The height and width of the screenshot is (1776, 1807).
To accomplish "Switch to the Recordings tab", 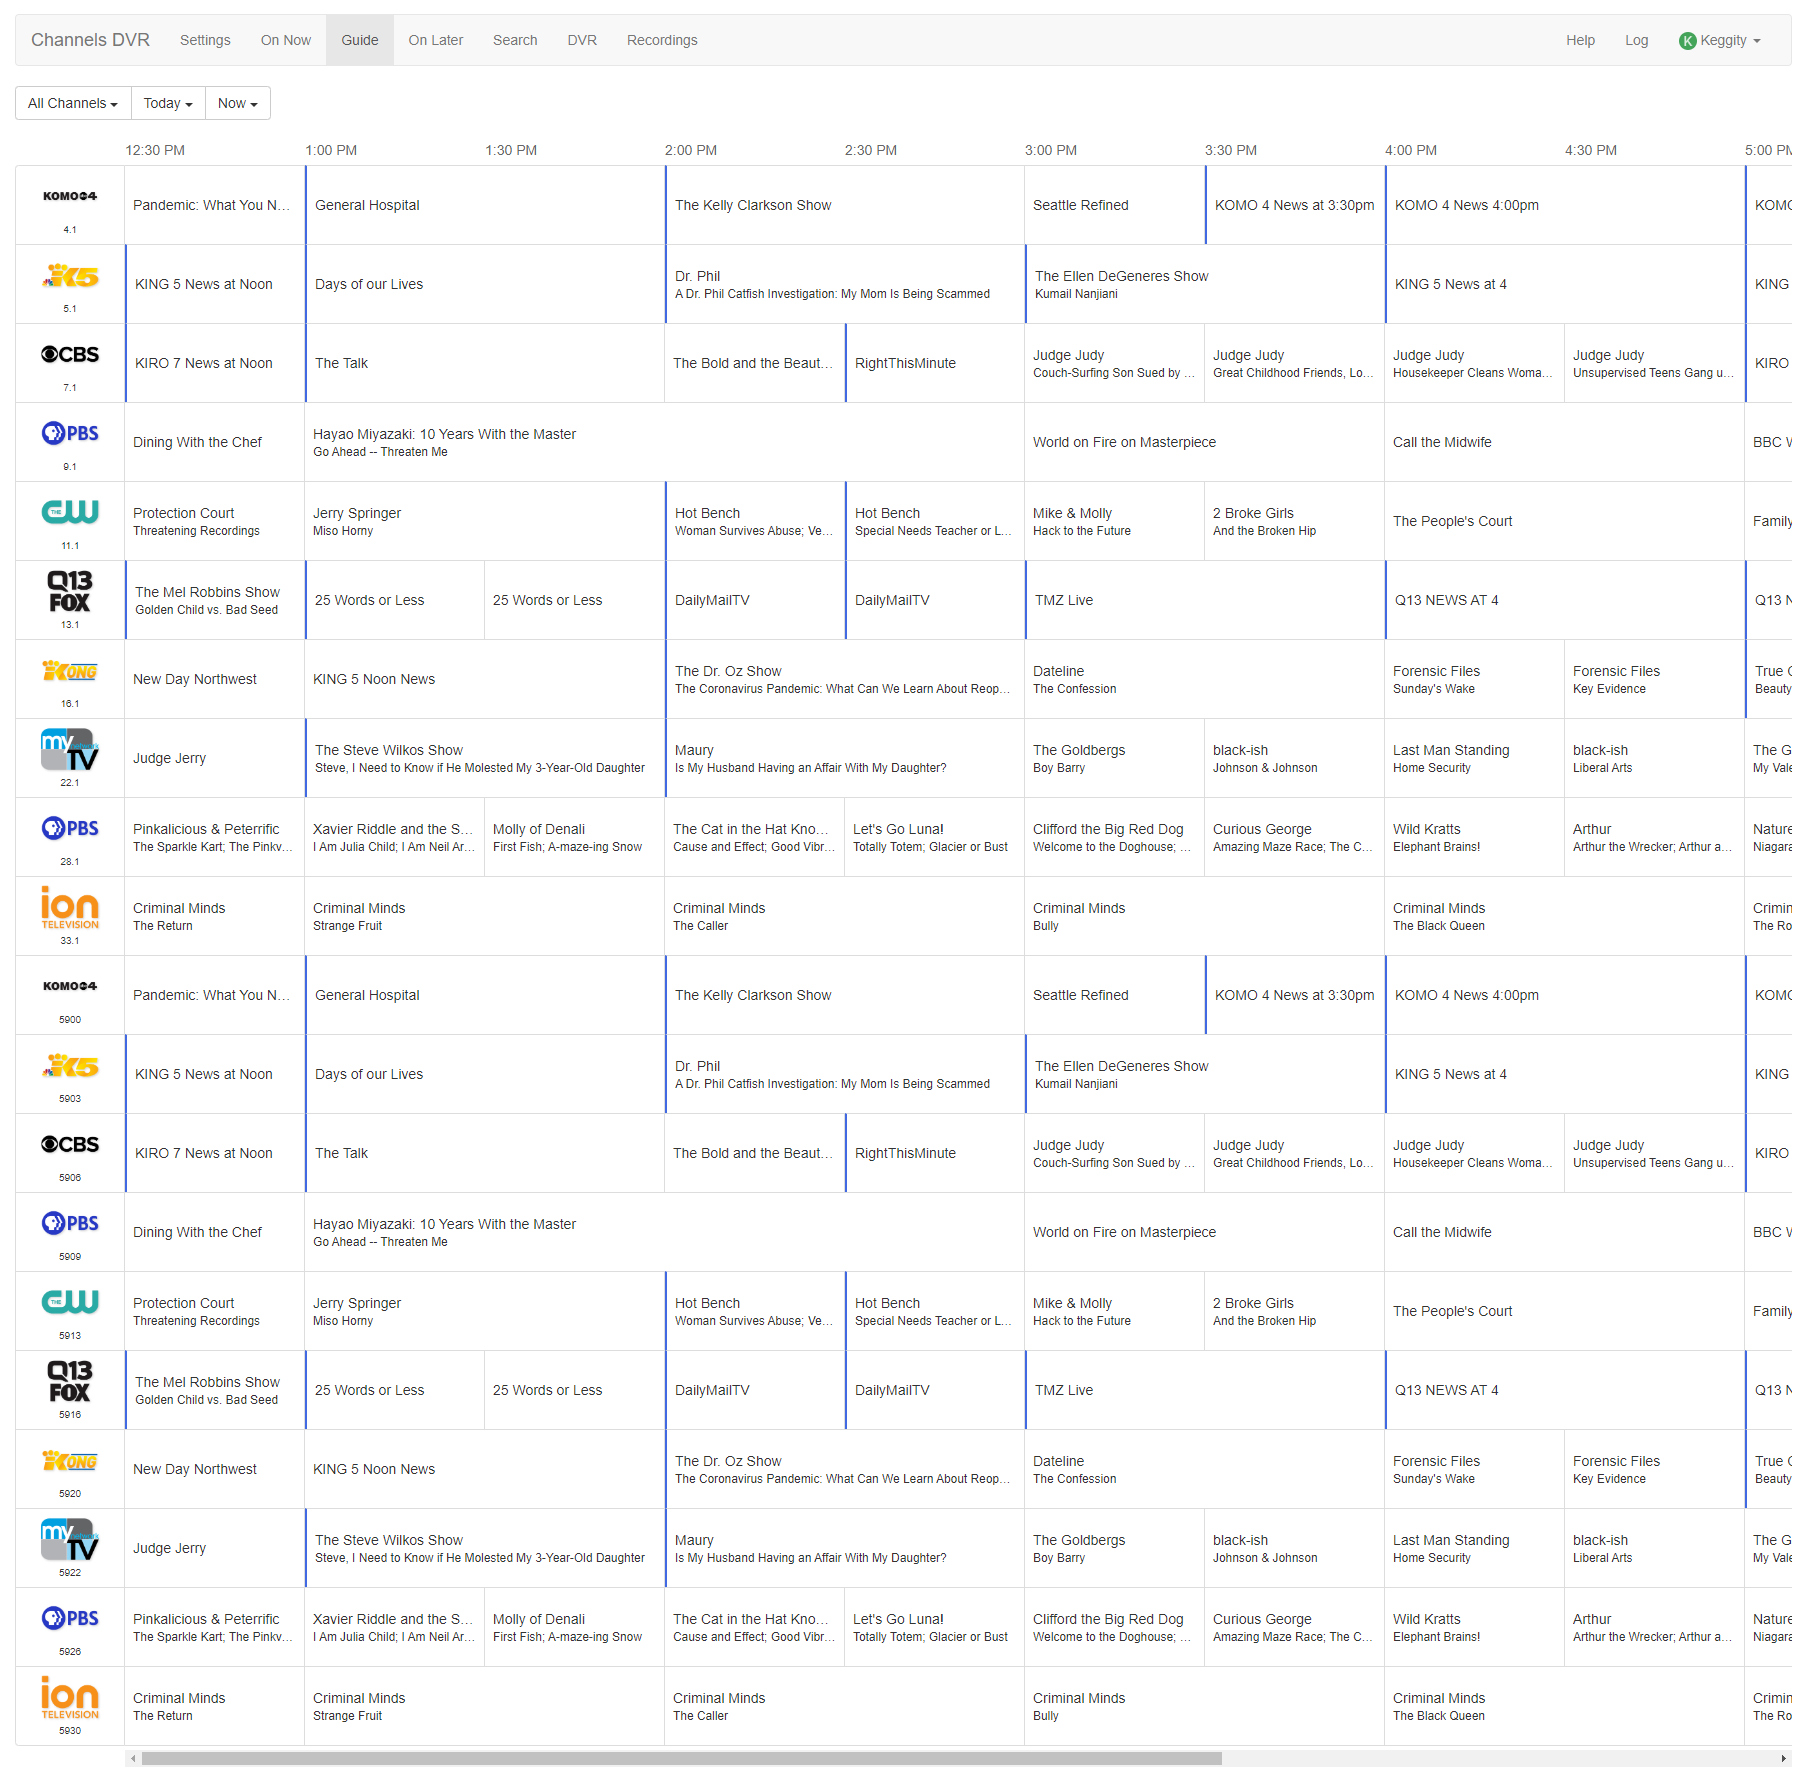I will coord(662,40).
